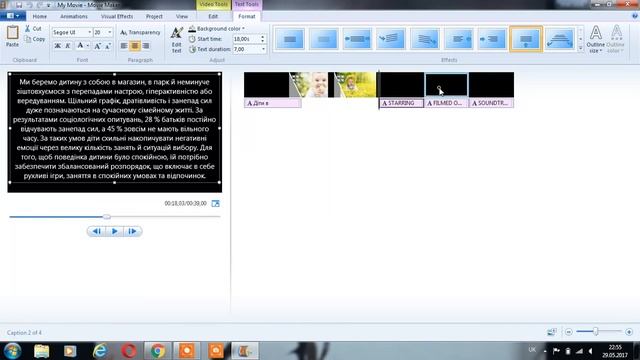The height and width of the screenshot is (360, 640).
Task: Select the Діти в caption on timeline
Action: pos(273,103)
